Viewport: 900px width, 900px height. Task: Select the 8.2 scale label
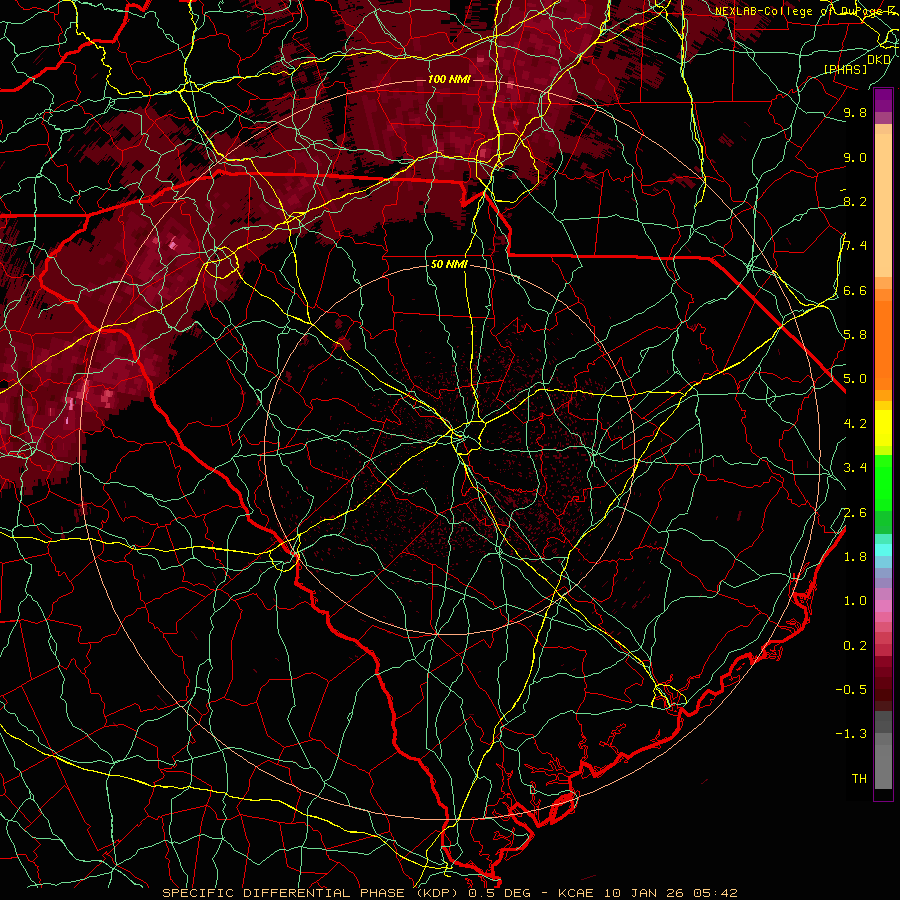pos(855,201)
